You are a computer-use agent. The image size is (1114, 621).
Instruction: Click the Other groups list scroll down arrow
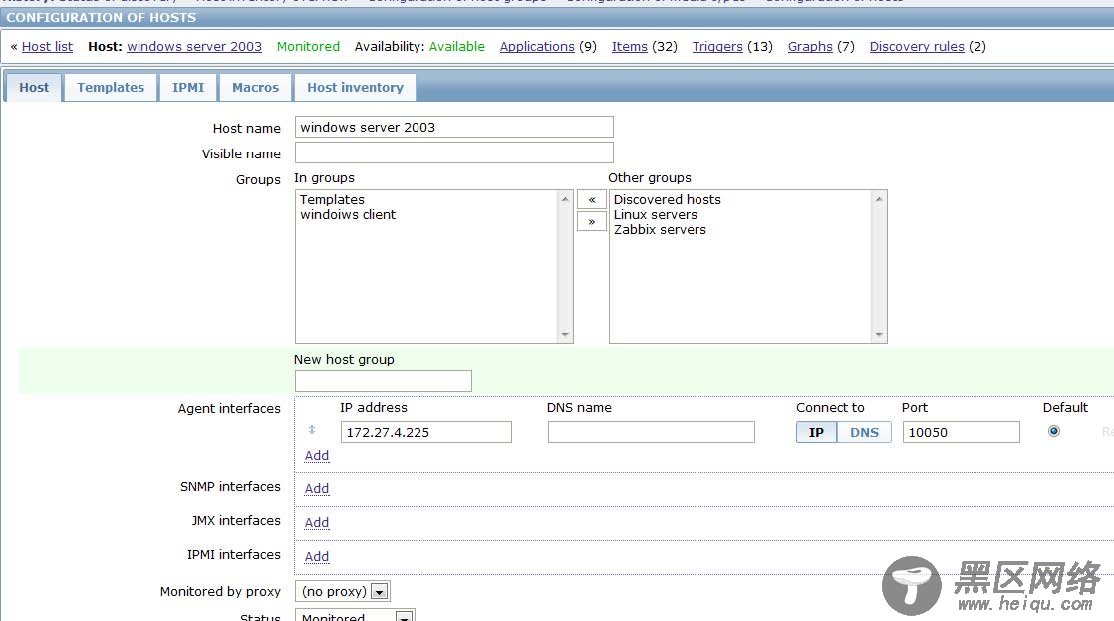coord(880,335)
